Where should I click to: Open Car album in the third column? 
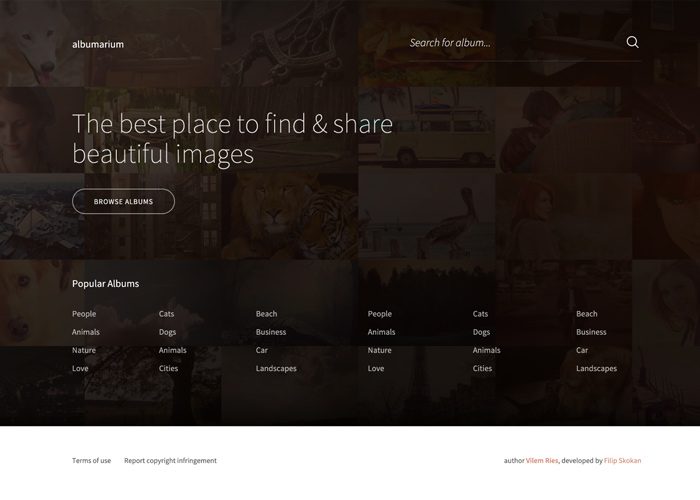coord(262,350)
